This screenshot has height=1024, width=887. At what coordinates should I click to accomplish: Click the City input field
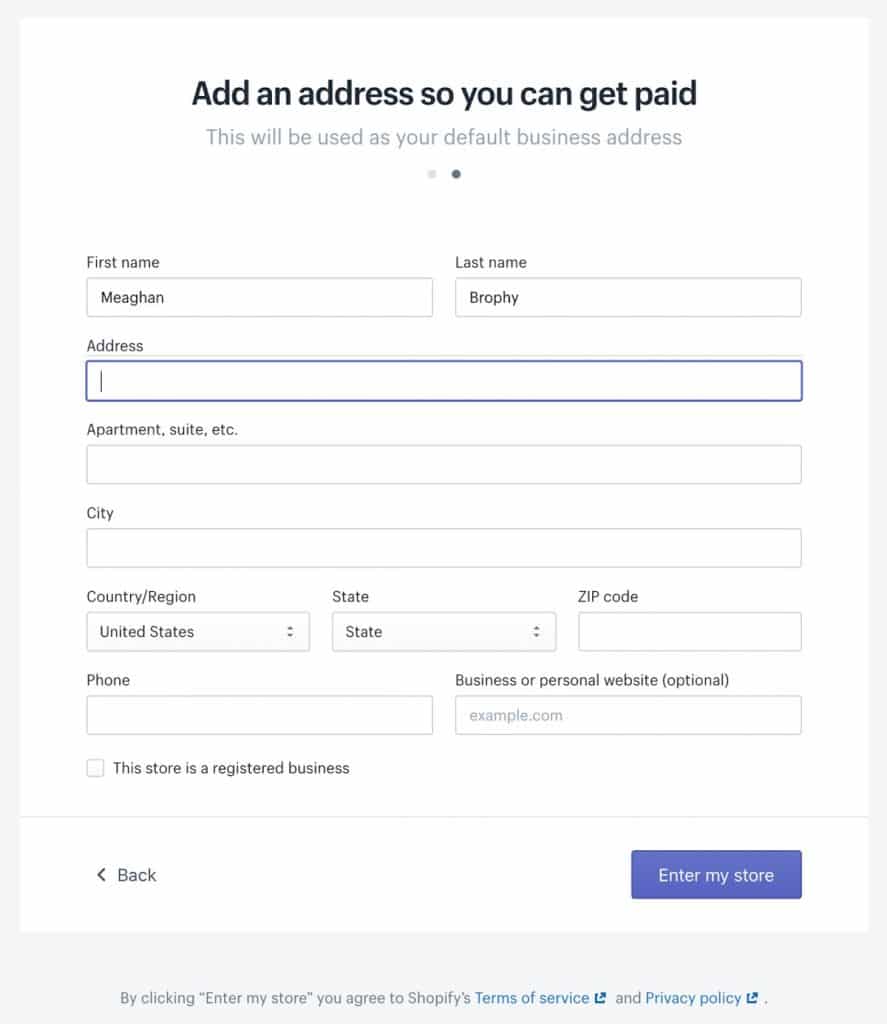coord(443,547)
